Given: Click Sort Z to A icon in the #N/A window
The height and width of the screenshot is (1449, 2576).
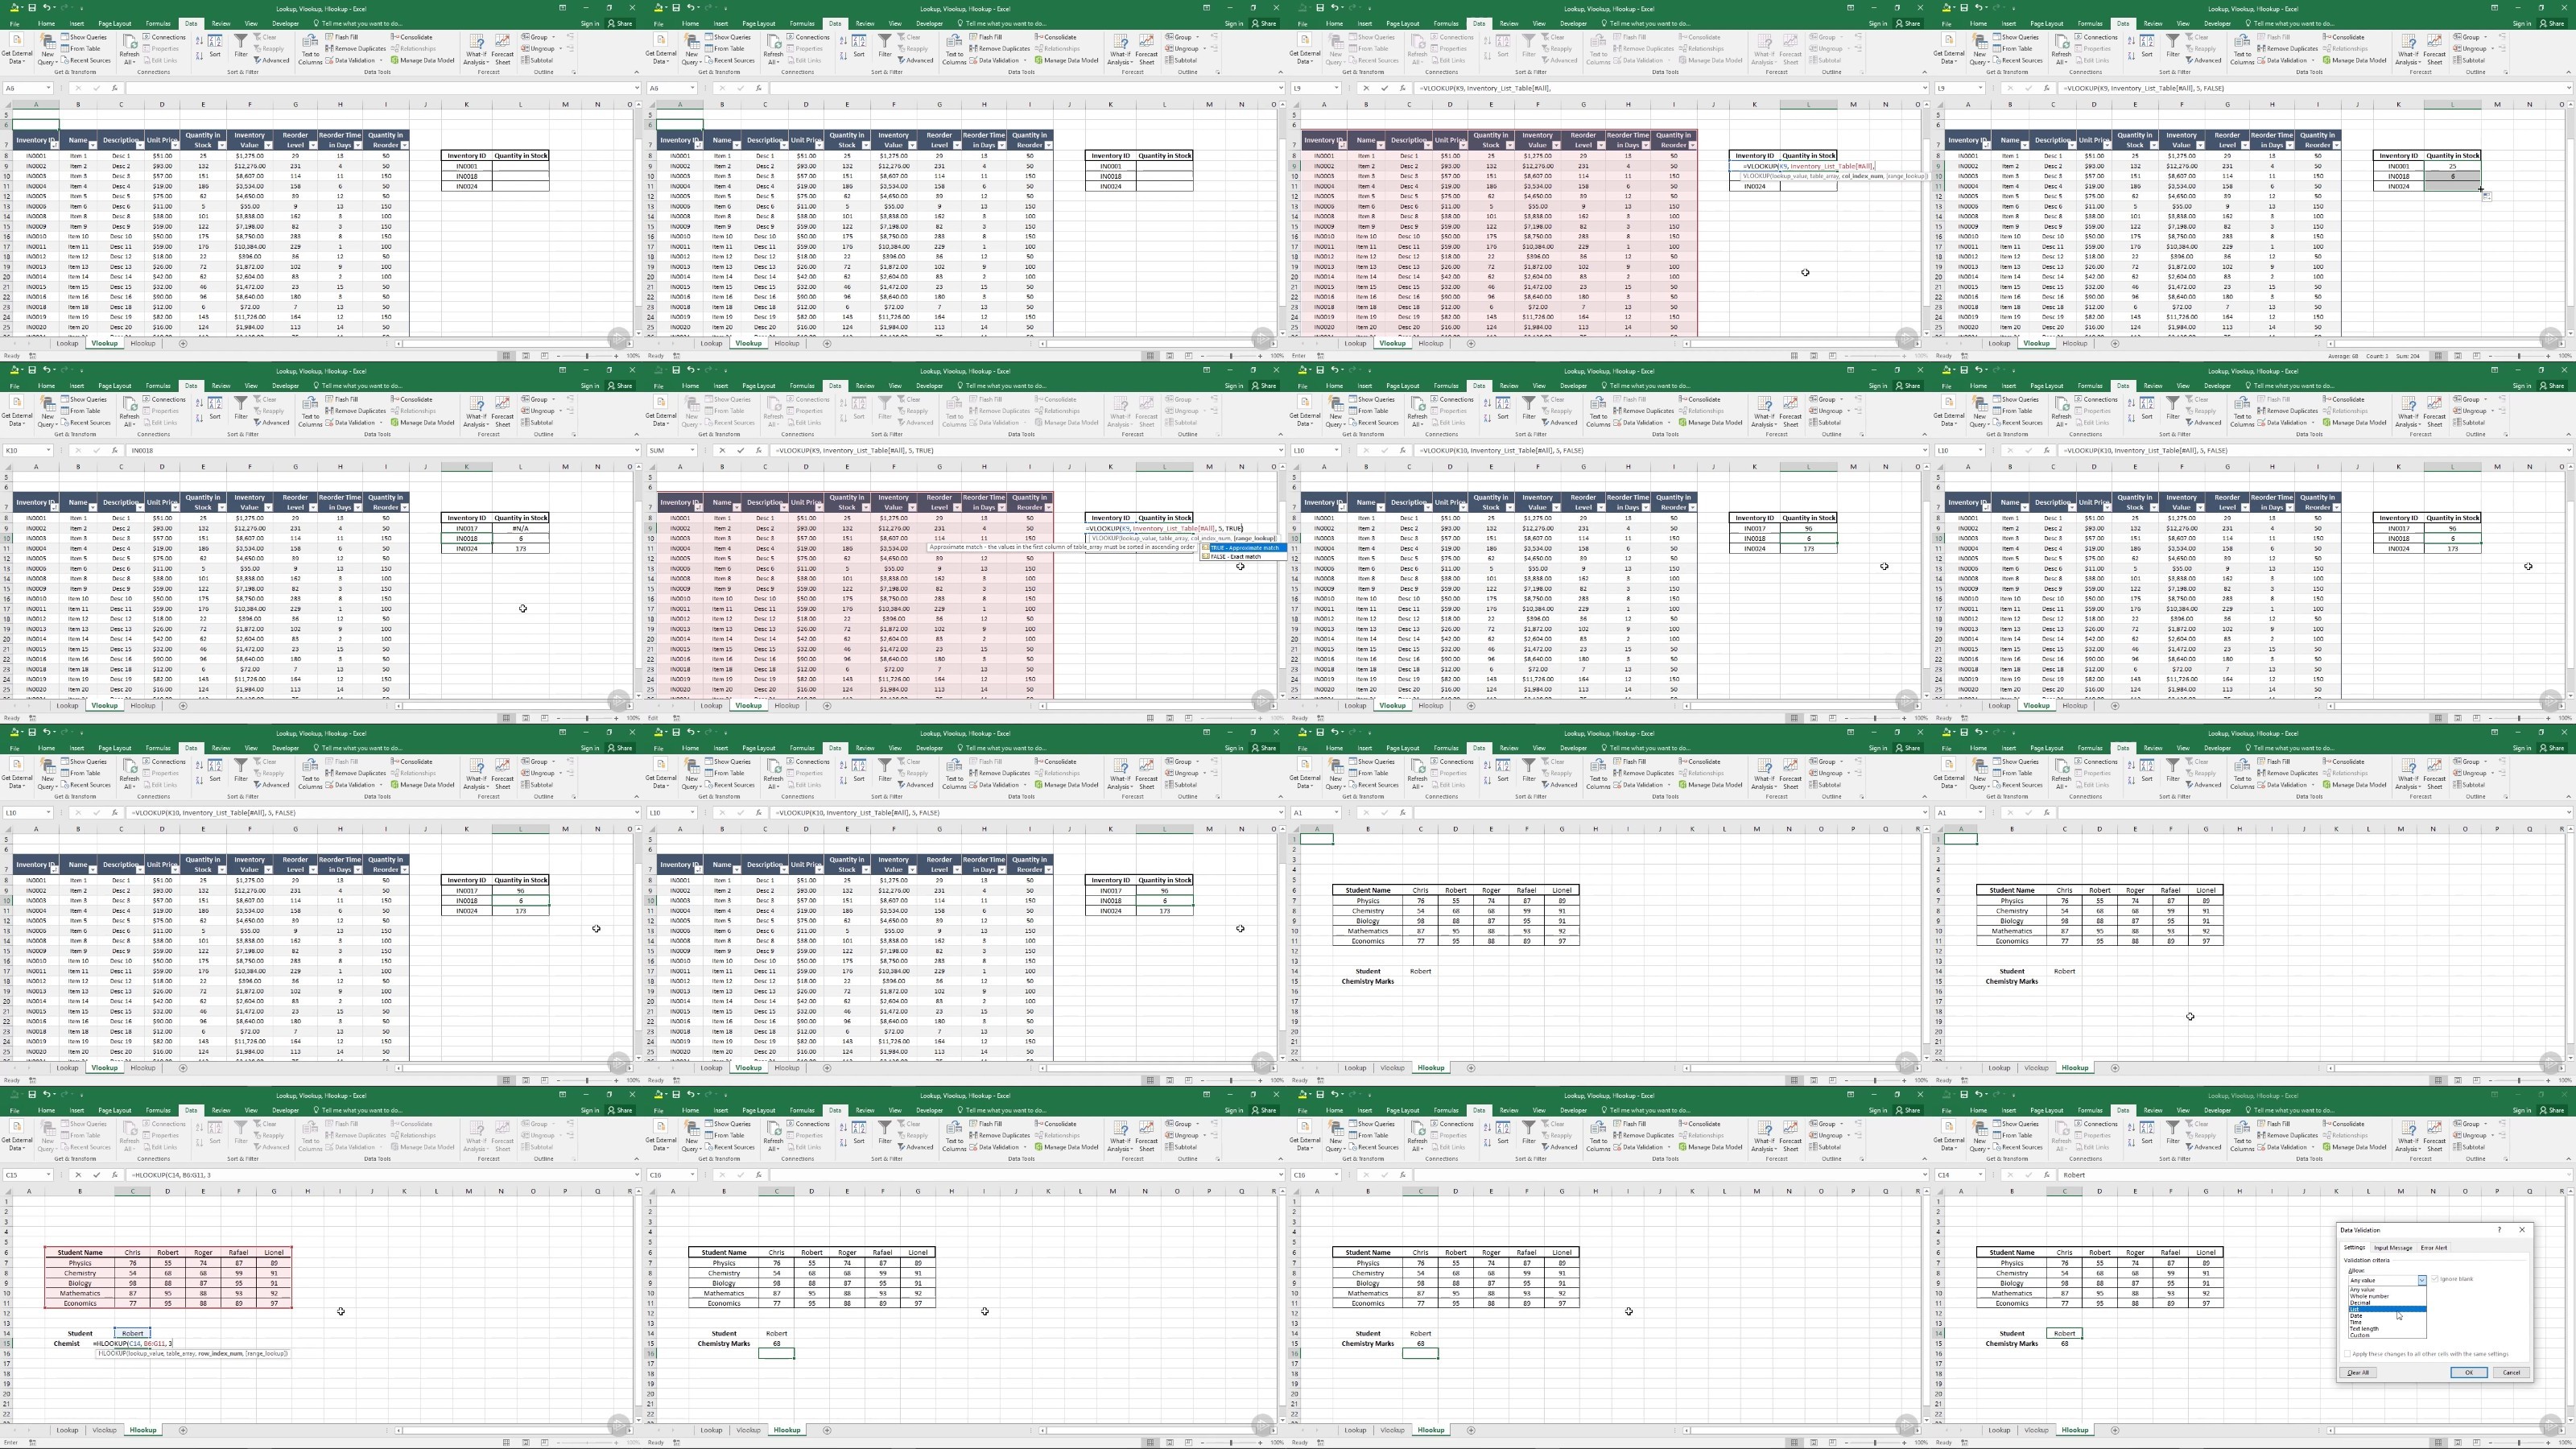Looking at the screenshot, I should (x=199, y=419).
